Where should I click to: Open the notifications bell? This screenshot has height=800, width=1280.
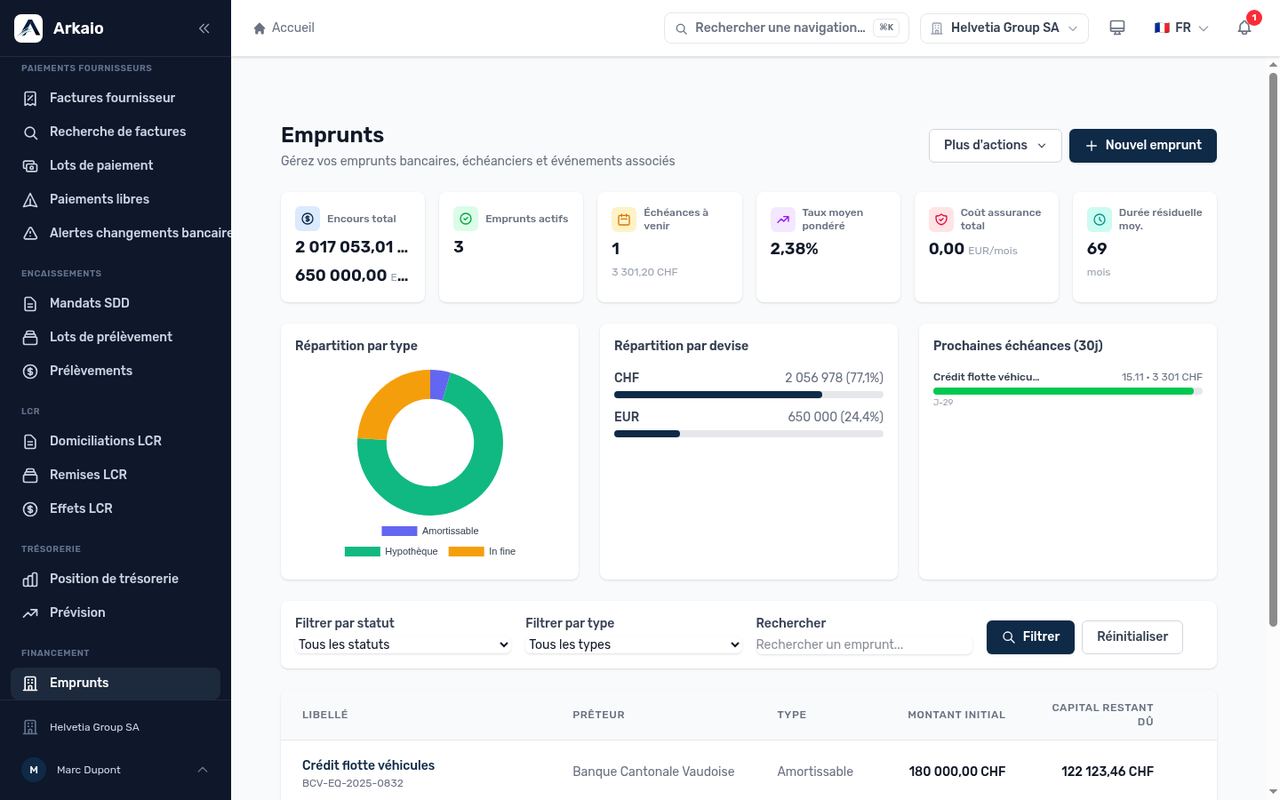pyautogui.click(x=1244, y=28)
